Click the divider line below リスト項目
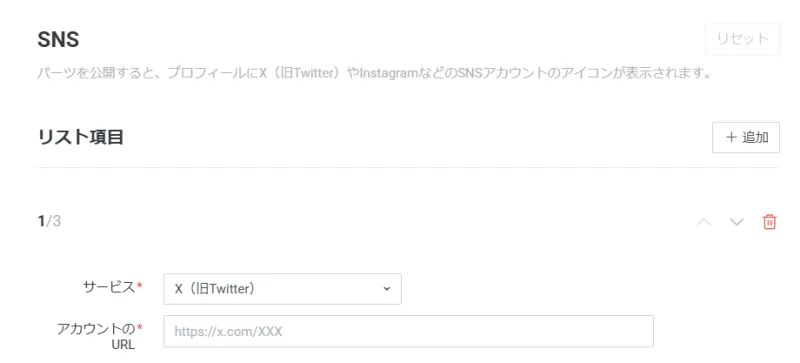Viewport: 800px width, 363px height. pyautogui.click(x=408, y=167)
